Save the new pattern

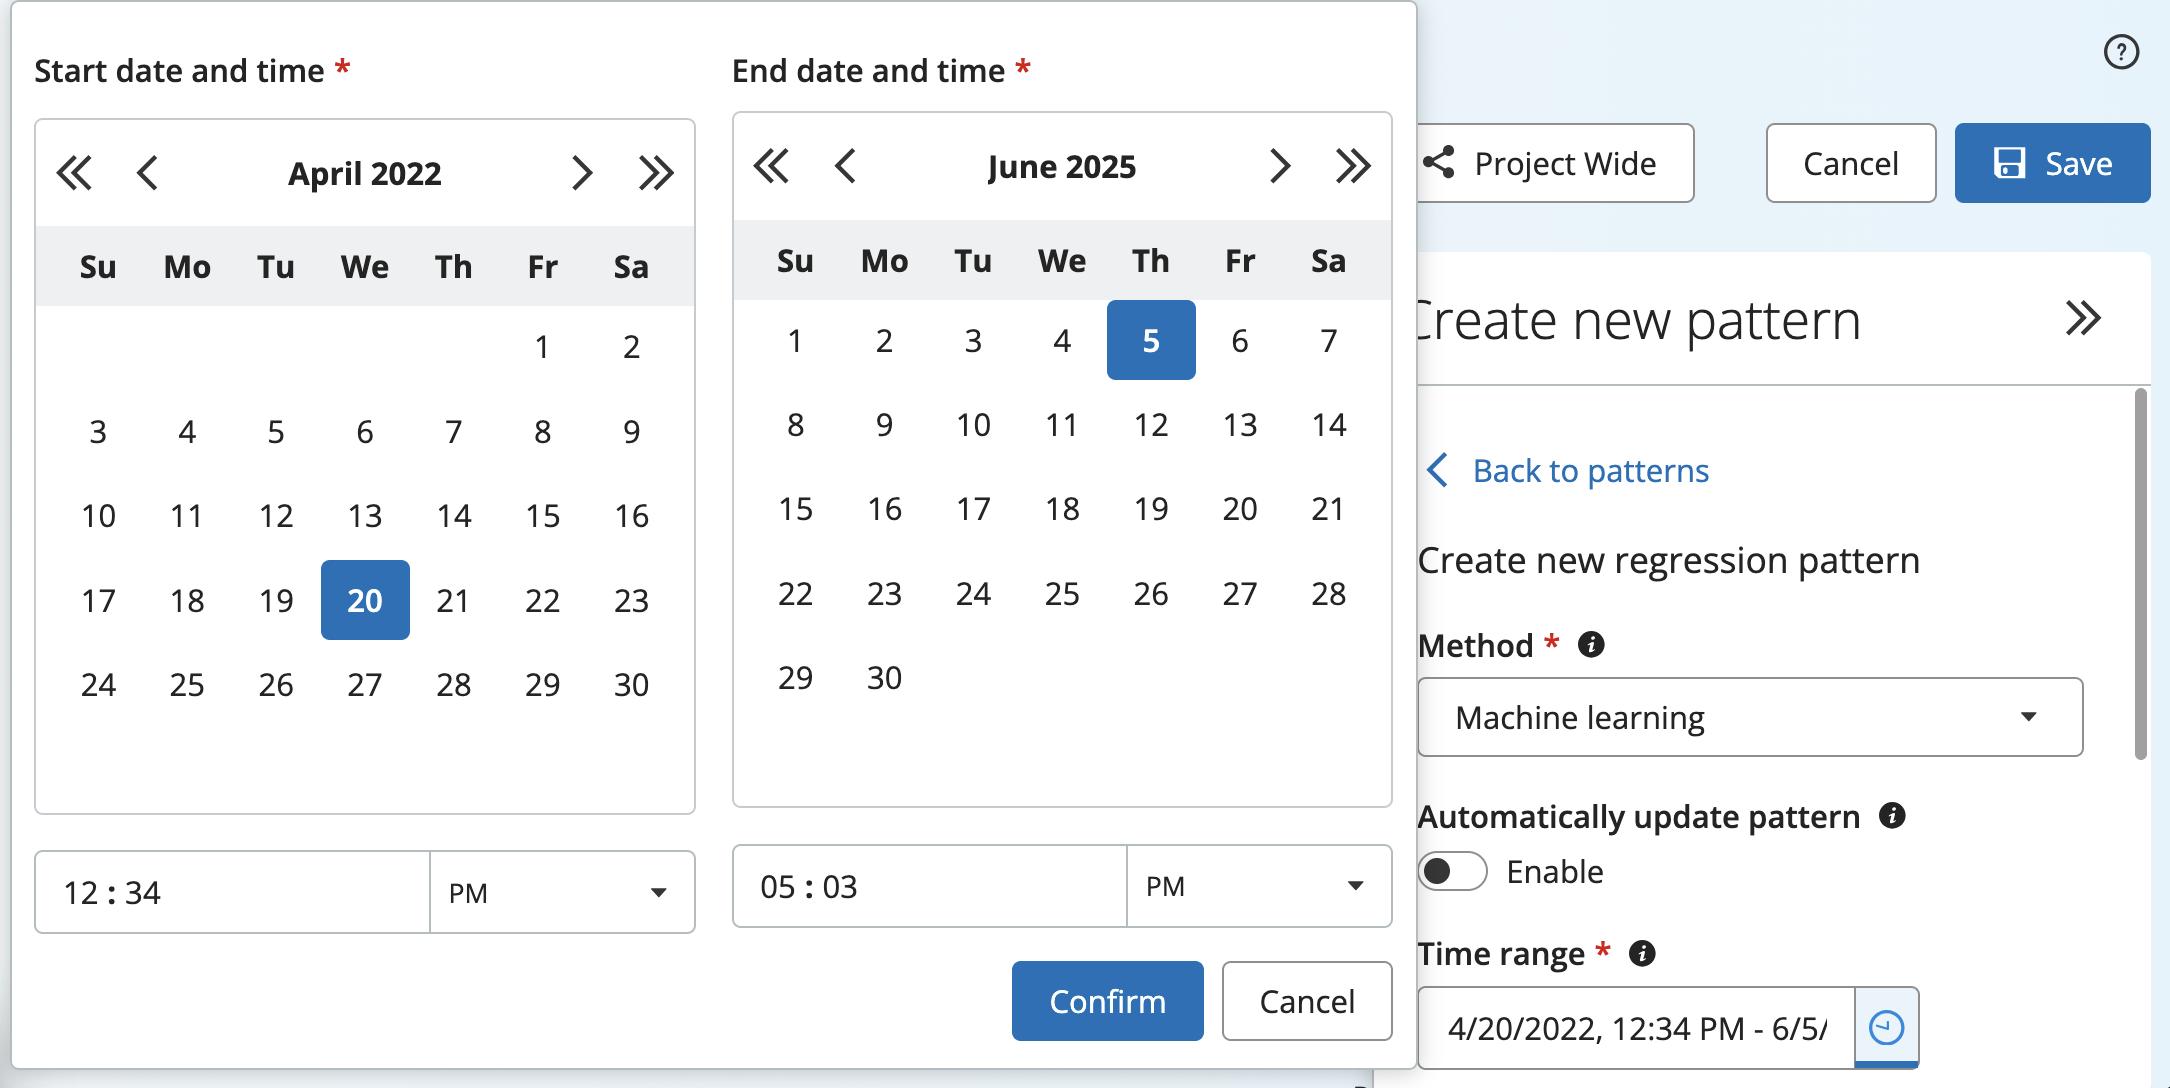2052,163
